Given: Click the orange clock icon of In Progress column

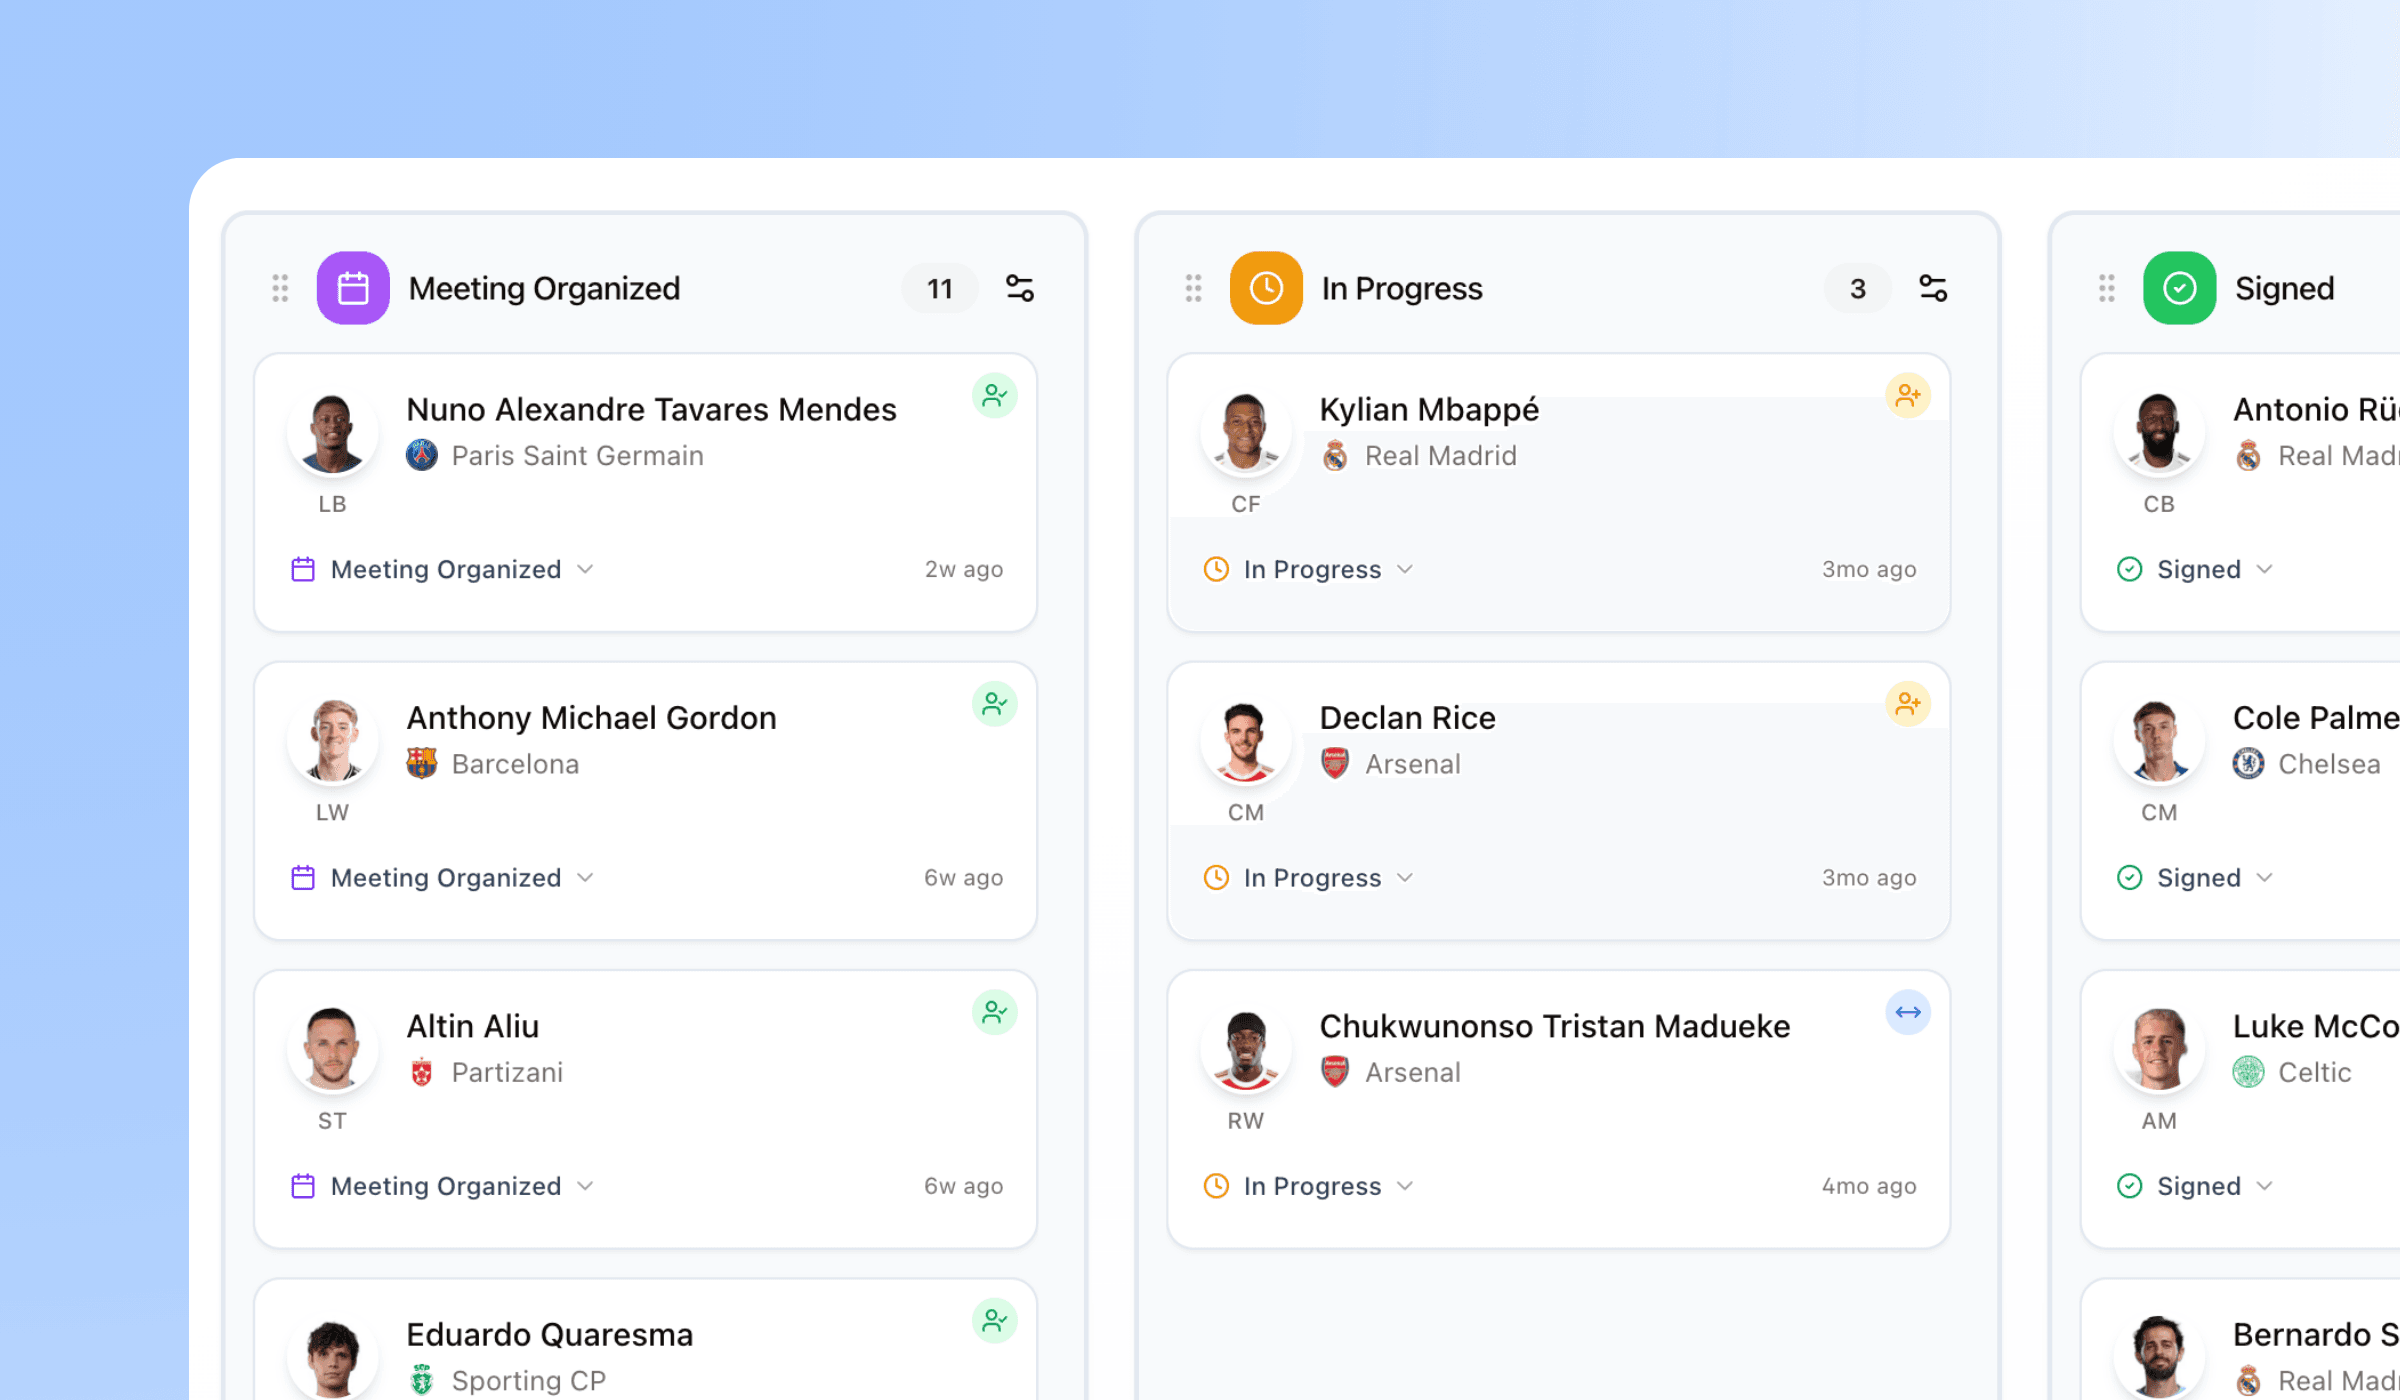Looking at the screenshot, I should [x=1266, y=288].
